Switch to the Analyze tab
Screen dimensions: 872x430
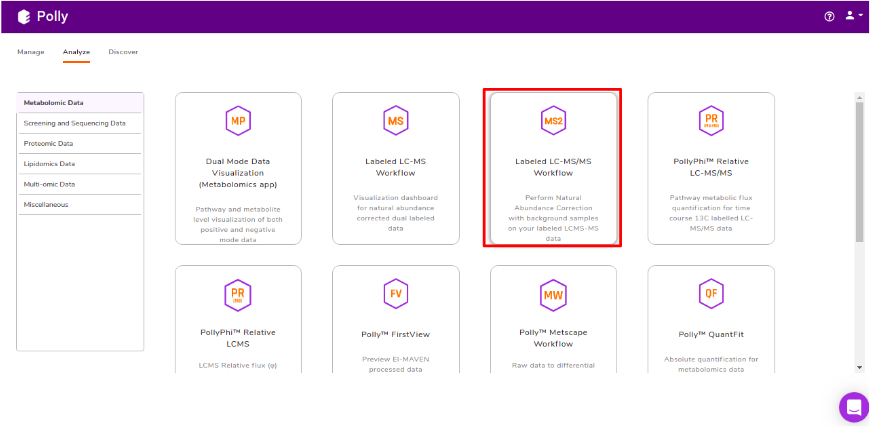76,52
